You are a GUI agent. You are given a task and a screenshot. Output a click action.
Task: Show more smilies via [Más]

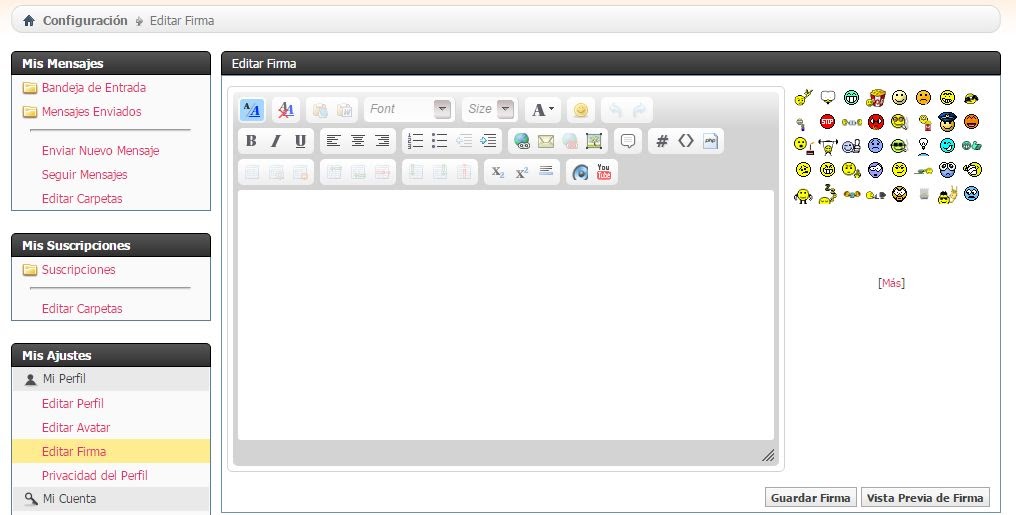pyautogui.click(x=891, y=283)
